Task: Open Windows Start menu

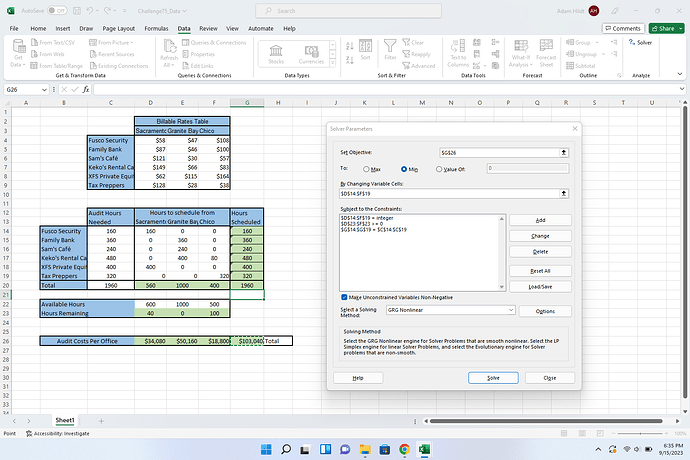Action: click(266, 449)
